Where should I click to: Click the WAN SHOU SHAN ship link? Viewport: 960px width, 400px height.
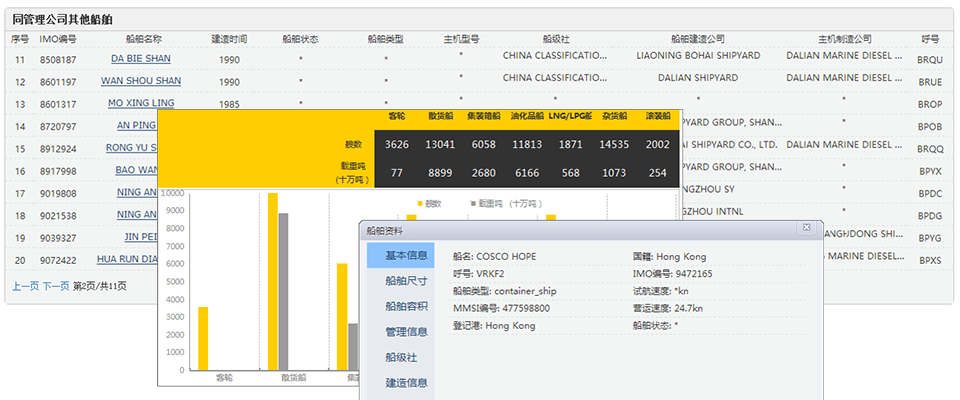[140, 82]
